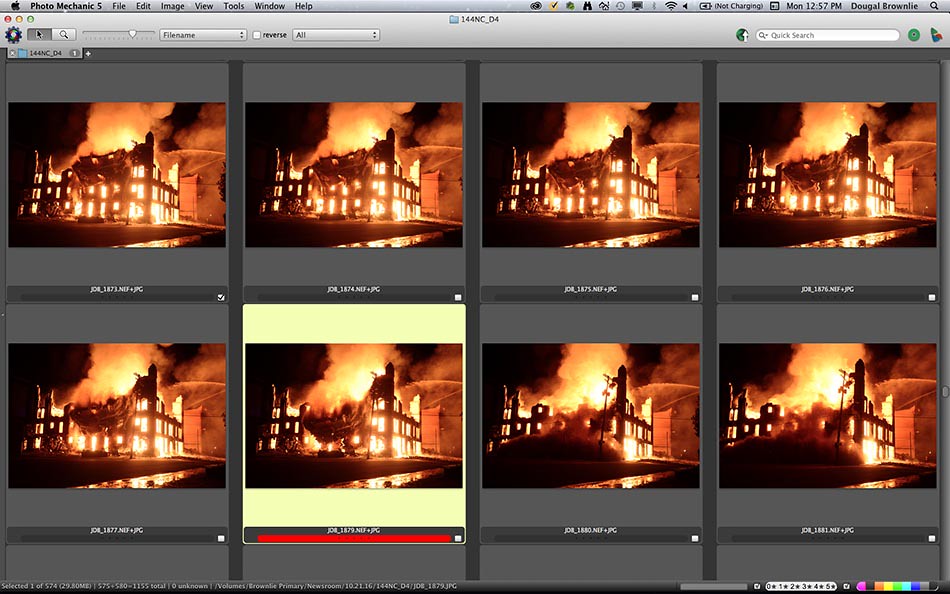The height and width of the screenshot is (594, 950).
Task: Tag the JD8_1876 photo checkbox
Action: click(x=932, y=297)
